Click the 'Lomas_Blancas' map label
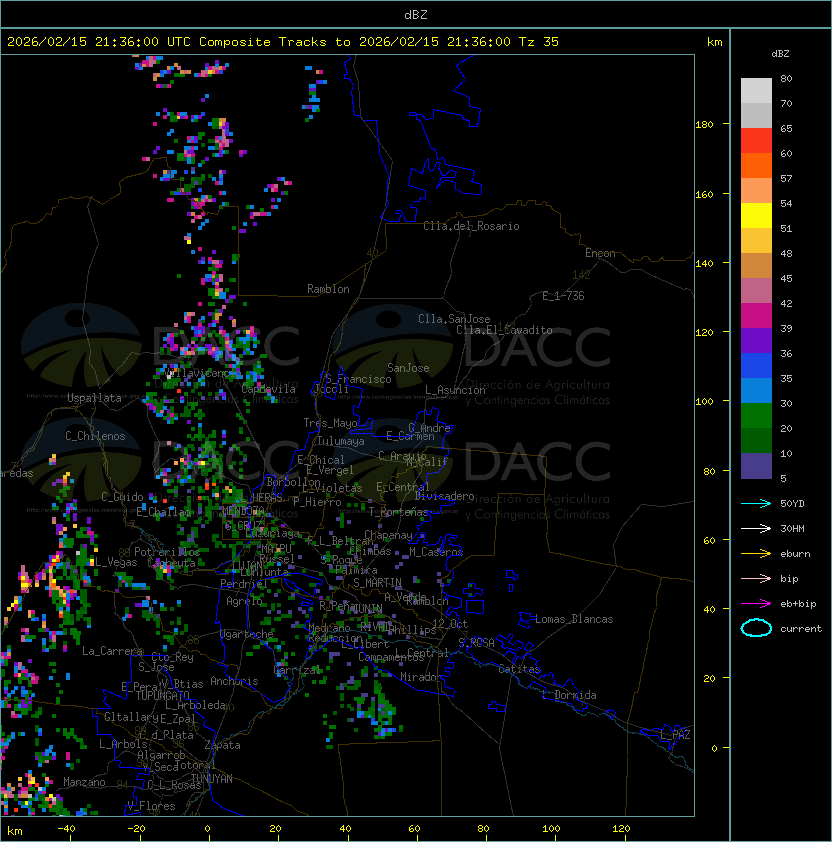The height and width of the screenshot is (842, 832). 574,619
